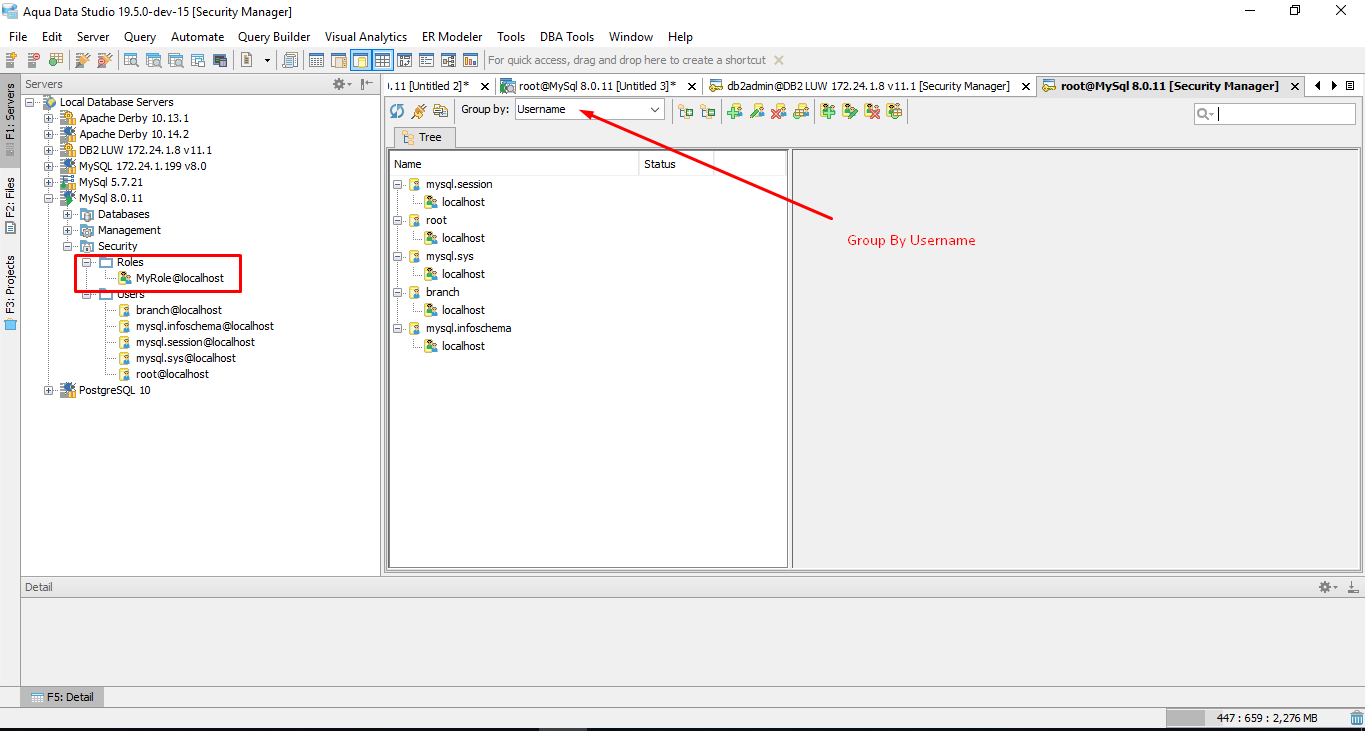Click the expand all tree icon
This screenshot has height=731, width=1365.
tap(685, 111)
